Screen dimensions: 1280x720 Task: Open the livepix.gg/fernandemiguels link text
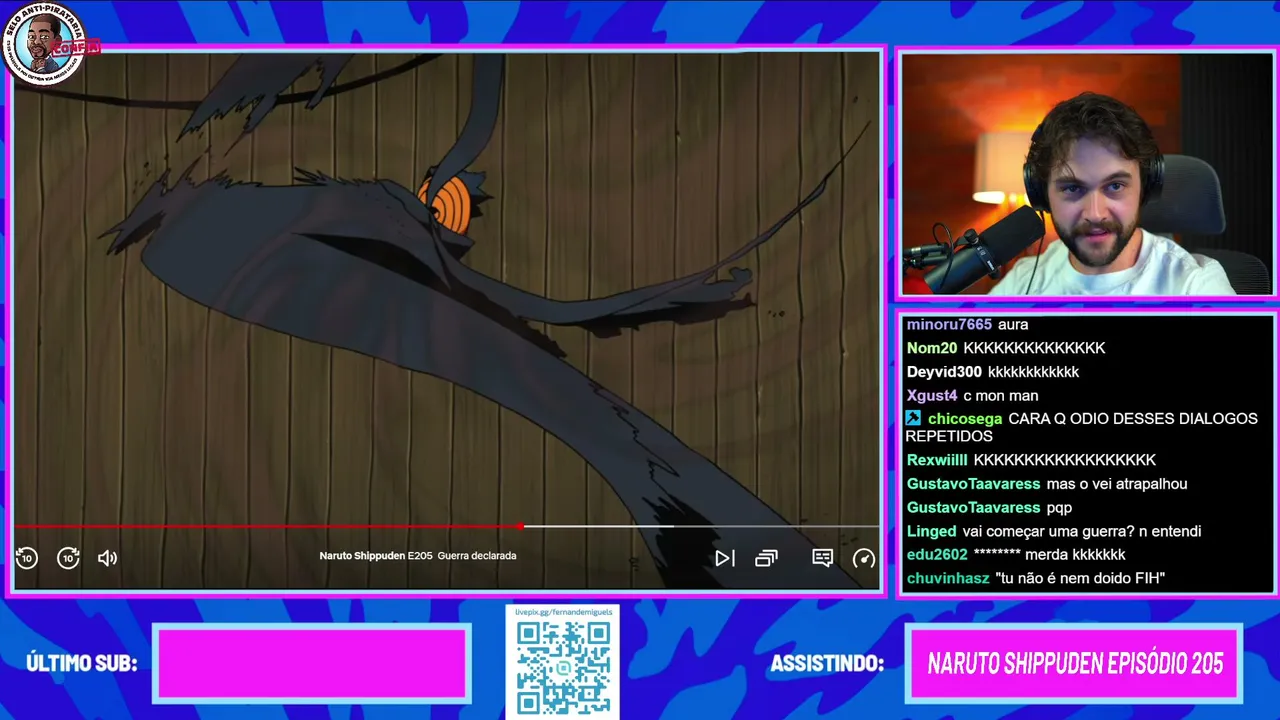pyautogui.click(x=562, y=611)
